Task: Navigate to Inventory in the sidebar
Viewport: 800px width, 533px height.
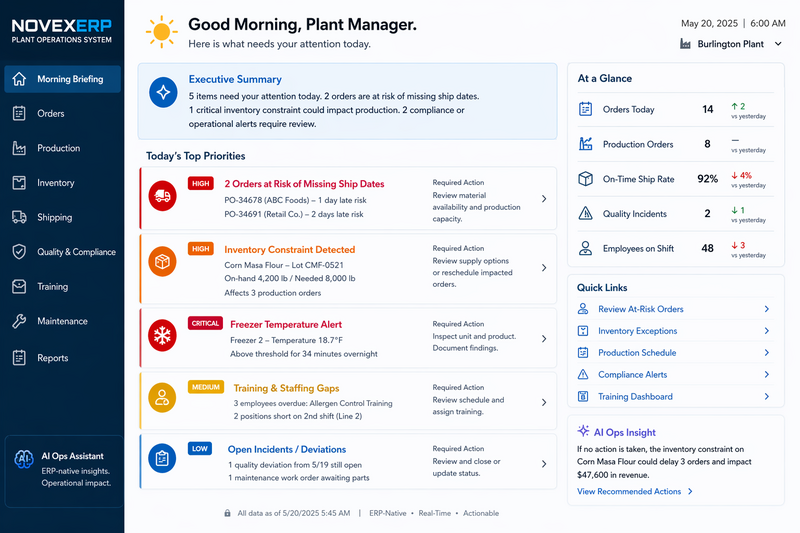Action: click(63, 183)
